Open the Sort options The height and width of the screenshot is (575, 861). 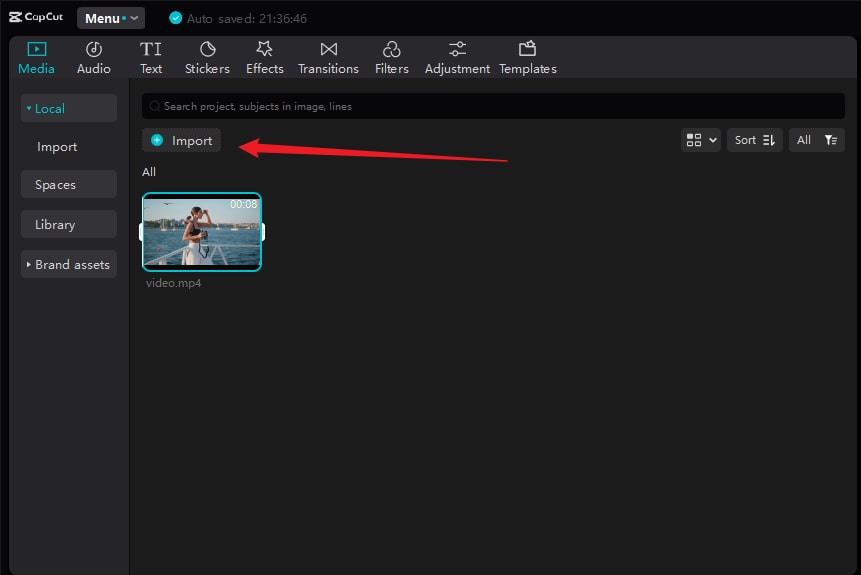[755, 140]
